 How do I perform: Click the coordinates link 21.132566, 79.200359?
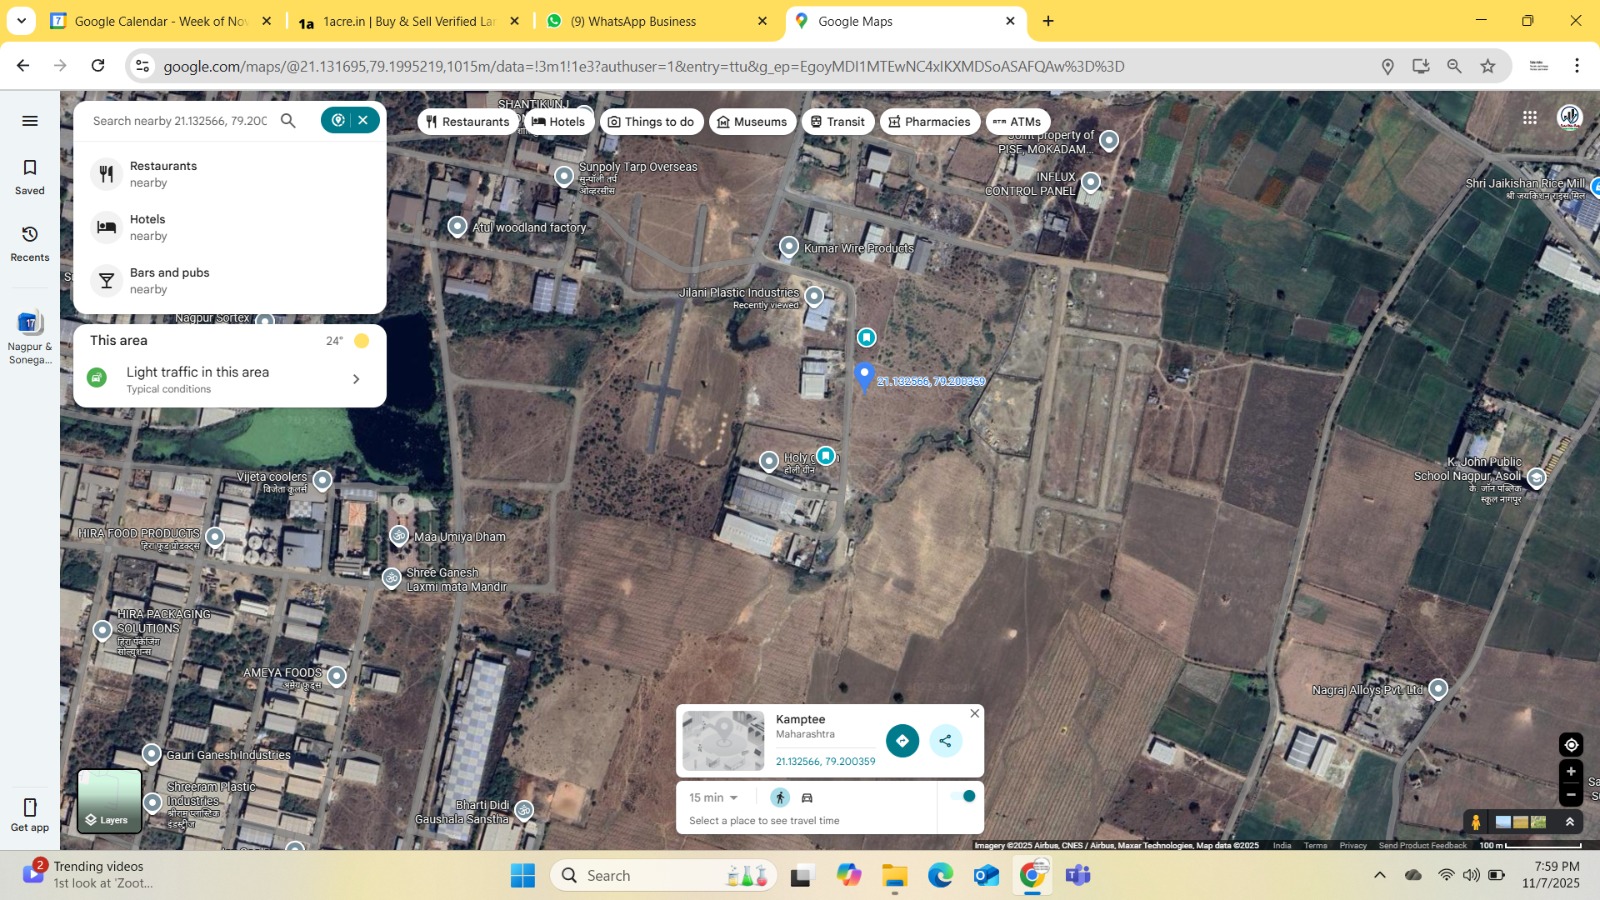824,761
